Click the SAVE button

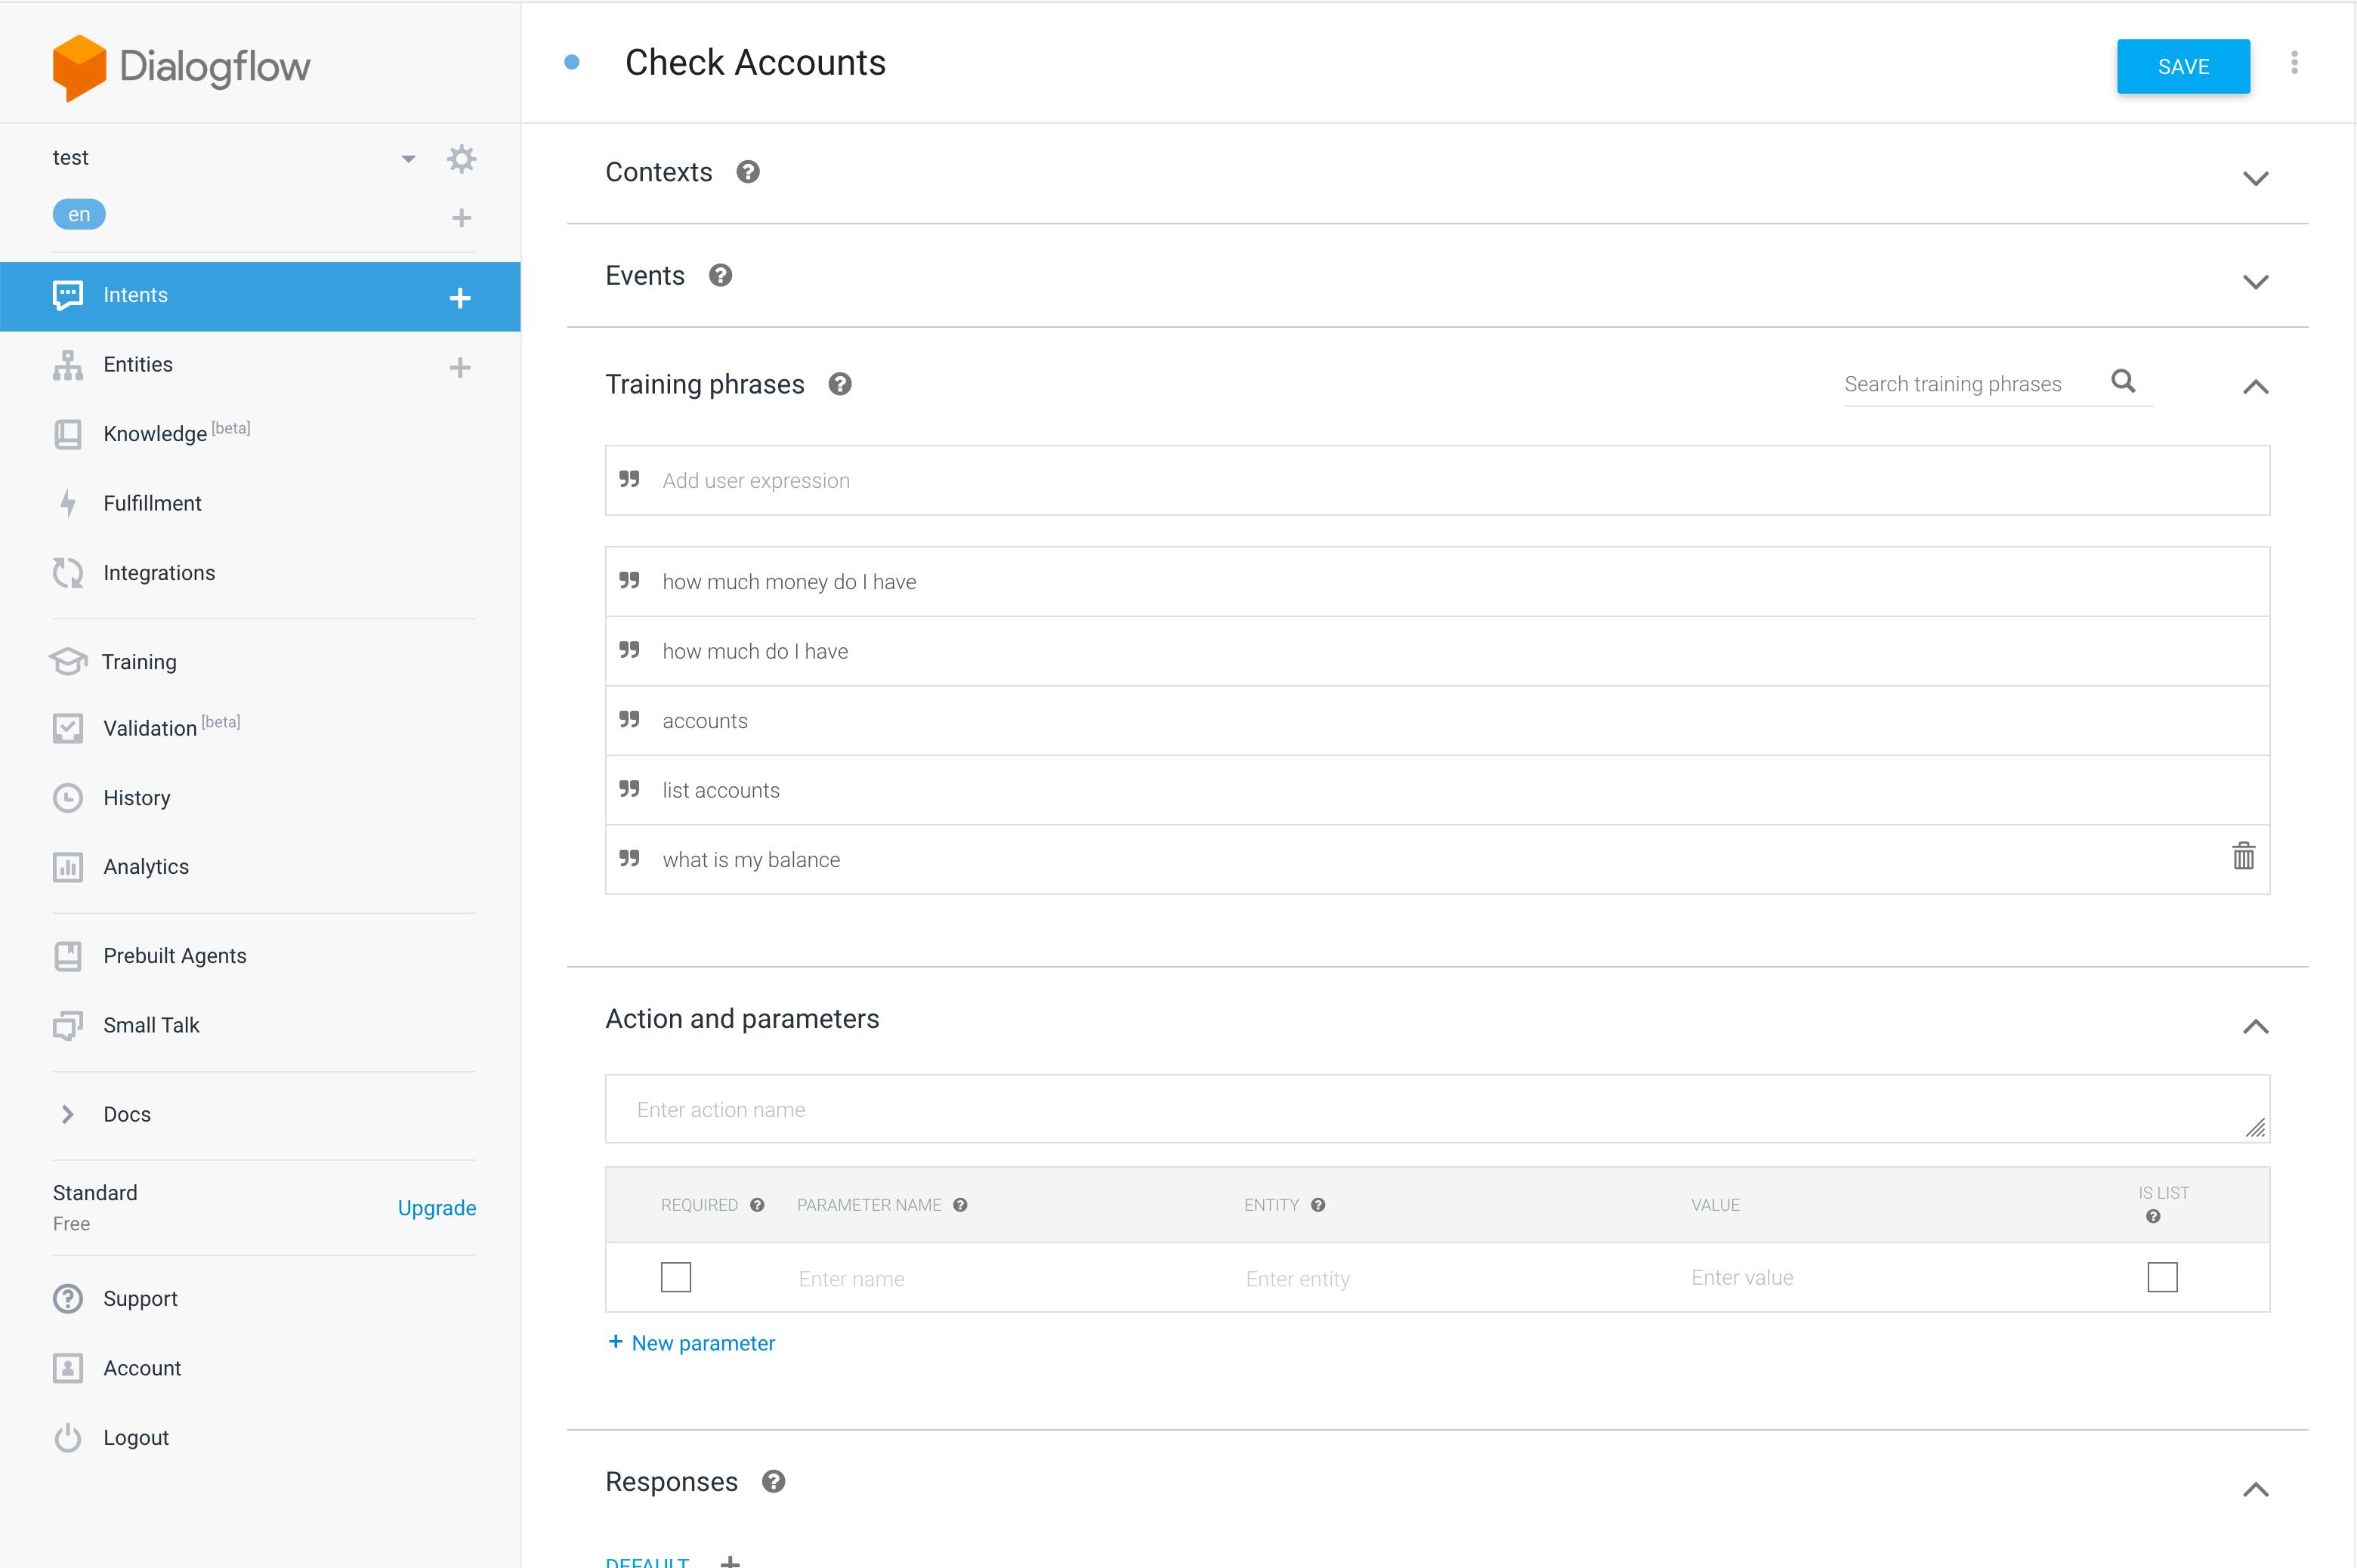(2183, 67)
